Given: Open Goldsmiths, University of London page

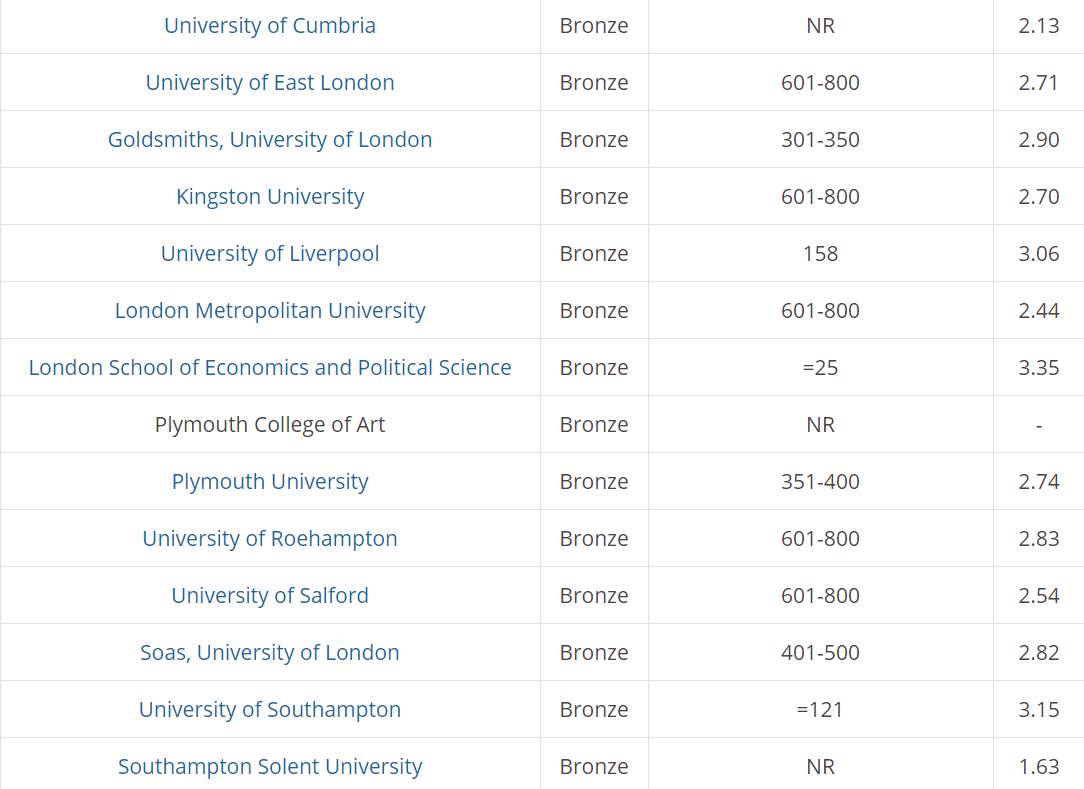Looking at the screenshot, I should tap(270, 140).
